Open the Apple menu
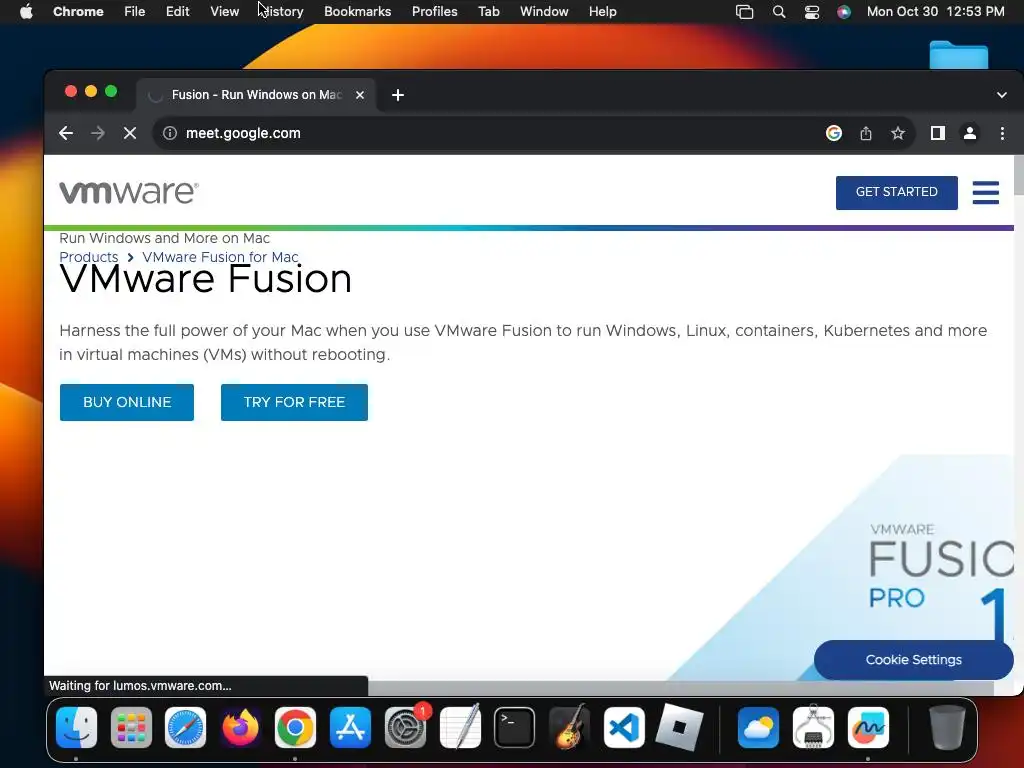 [x=26, y=12]
